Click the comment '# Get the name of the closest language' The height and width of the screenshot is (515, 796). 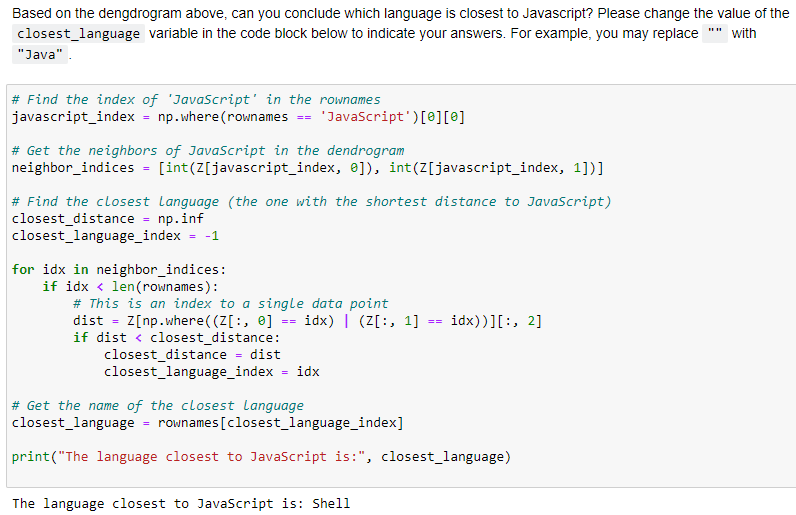(158, 406)
